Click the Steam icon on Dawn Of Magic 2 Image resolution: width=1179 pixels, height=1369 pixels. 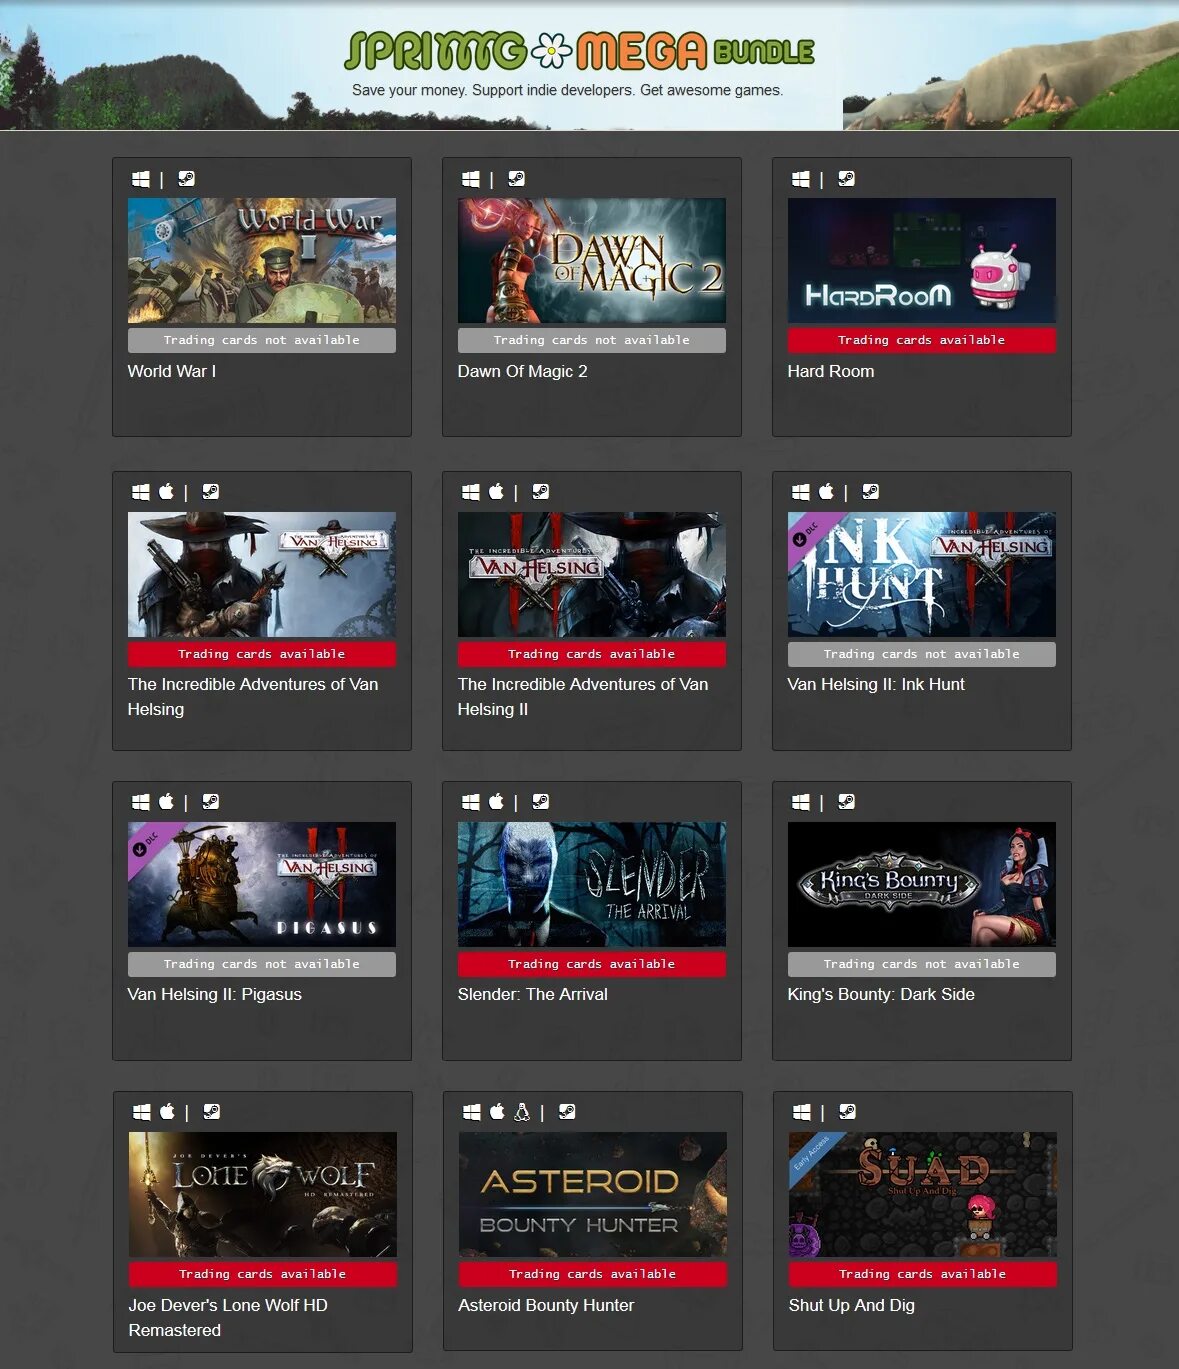[x=516, y=178]
